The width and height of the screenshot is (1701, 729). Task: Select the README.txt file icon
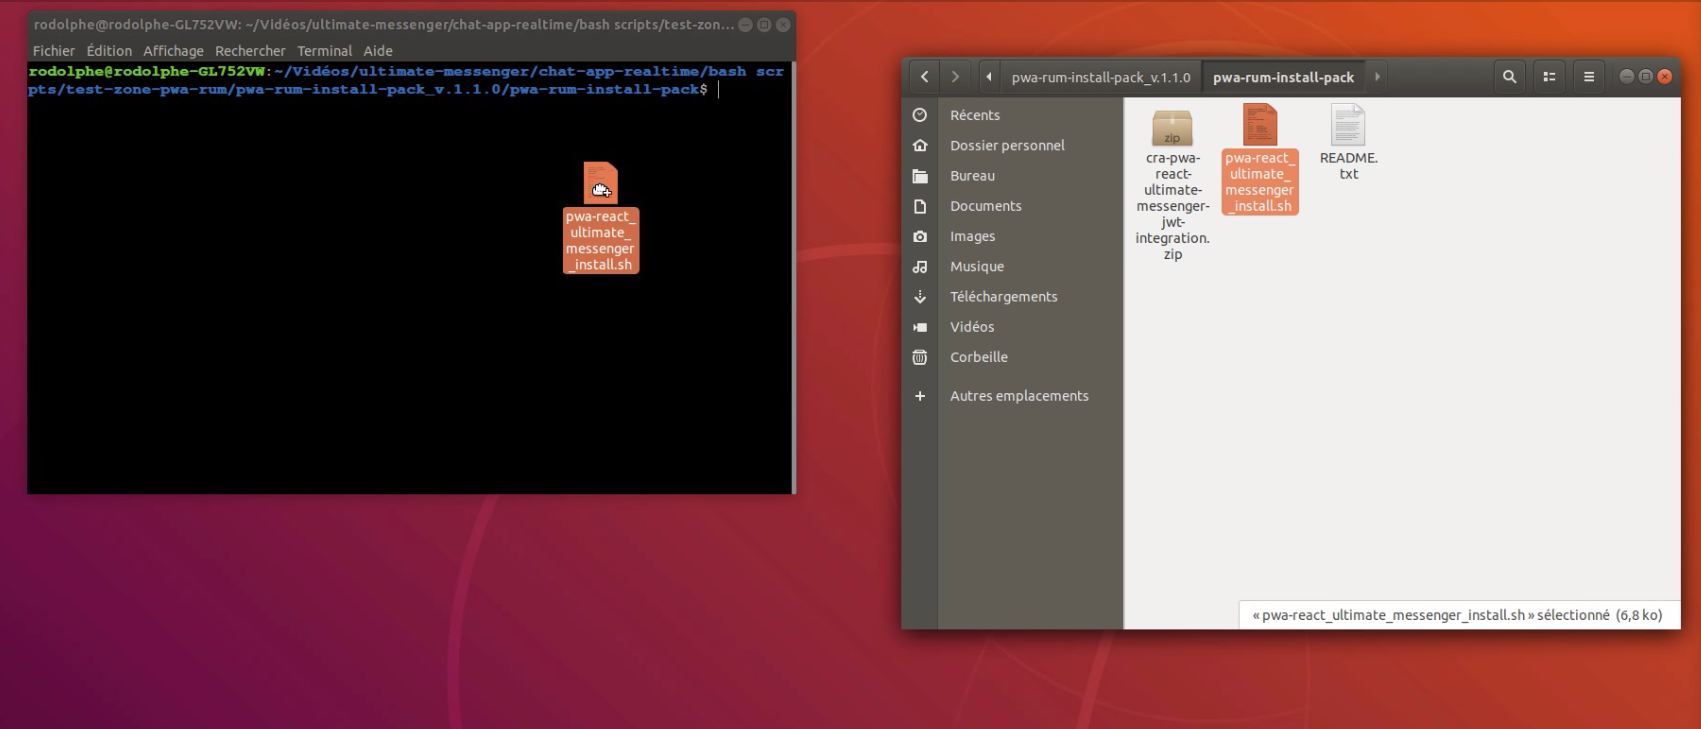[x=1348, y=127]
